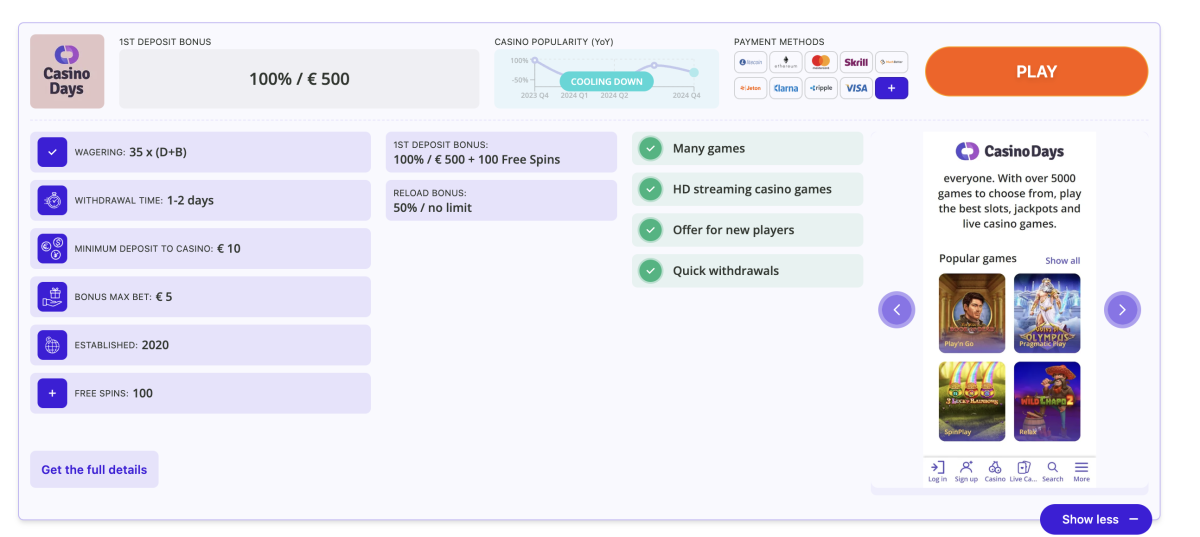Click Show all link beside Popular games
Image resolution: width=1200 pixels, height=537 pixels.
1063,260
